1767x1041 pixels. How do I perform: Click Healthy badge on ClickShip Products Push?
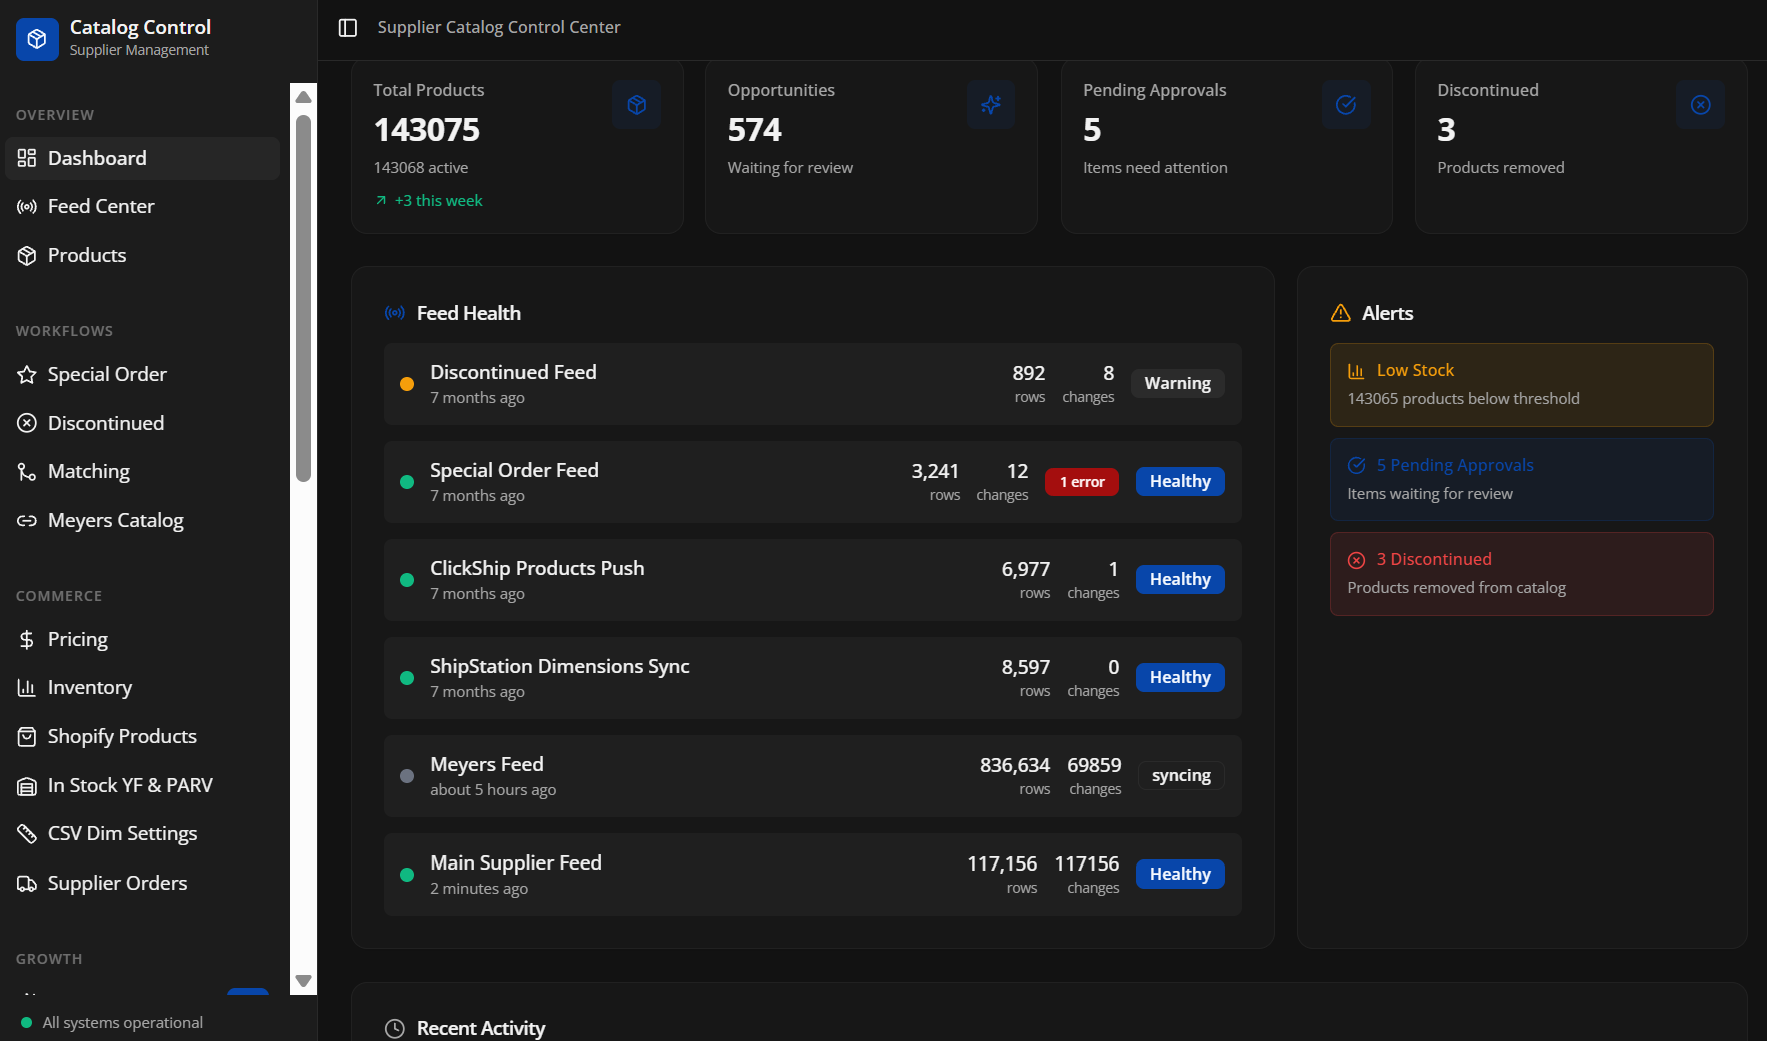click(1180, 580)
